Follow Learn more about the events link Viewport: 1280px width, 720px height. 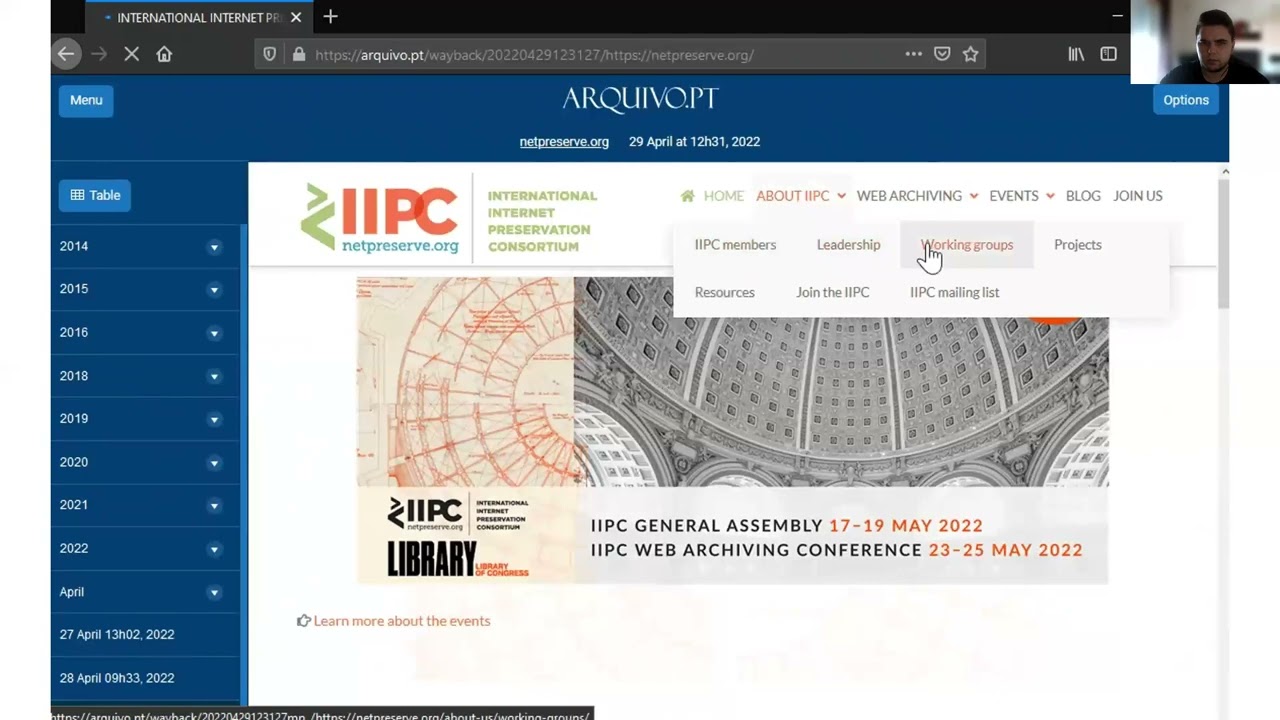tap(401, 621)
